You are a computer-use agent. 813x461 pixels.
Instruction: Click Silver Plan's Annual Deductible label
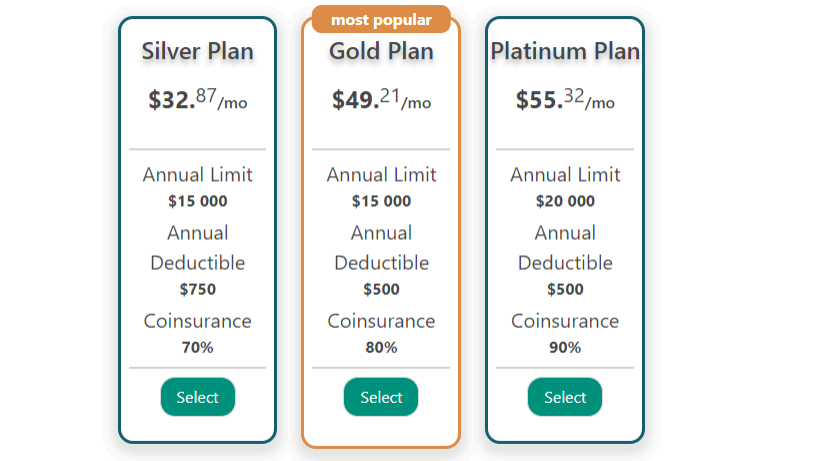(x=197, y=248)
